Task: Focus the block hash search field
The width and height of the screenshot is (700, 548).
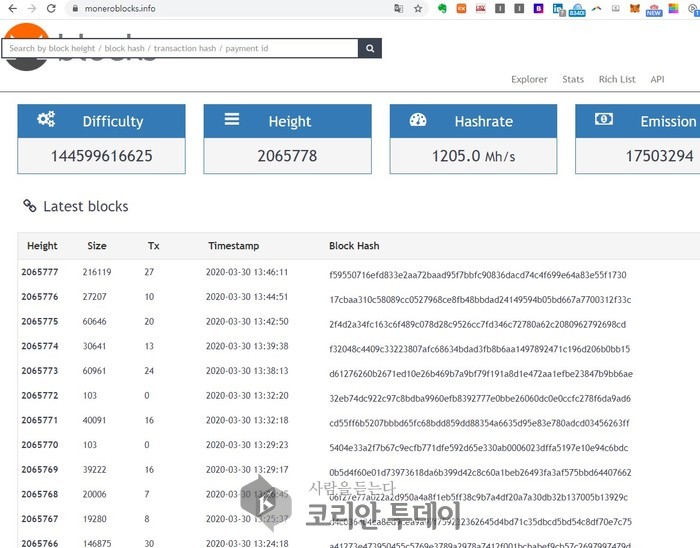Action: click(x=180, y=48)
